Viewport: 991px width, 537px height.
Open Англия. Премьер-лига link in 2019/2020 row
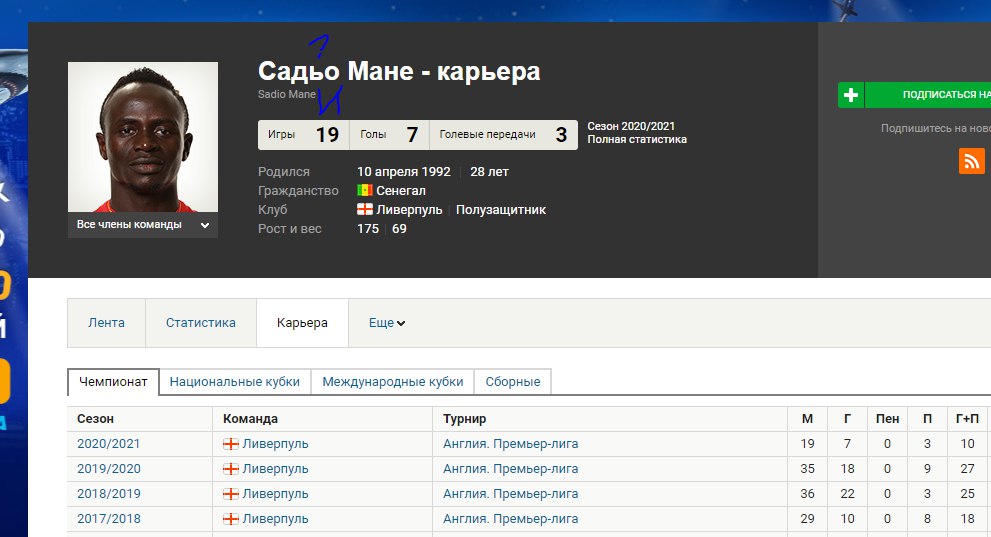click(x=511, y=469)
